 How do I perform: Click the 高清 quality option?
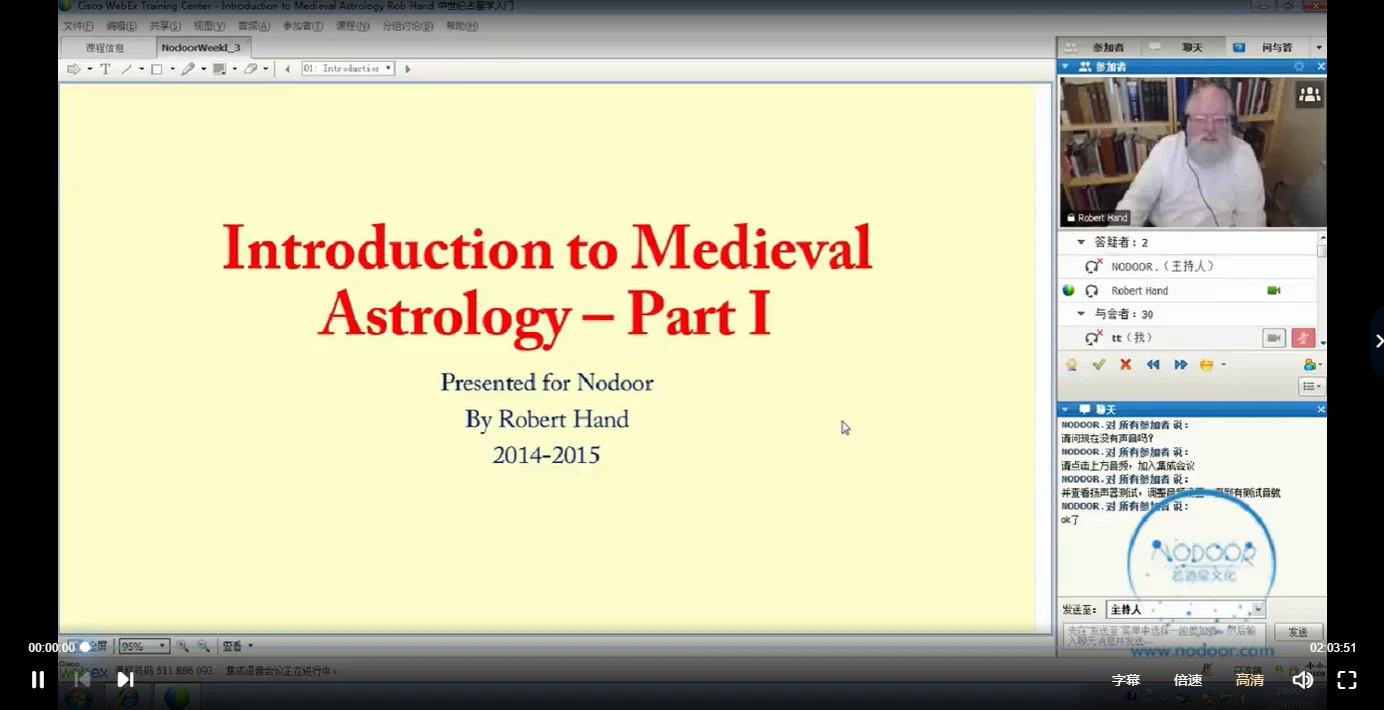(x=1248, y=679)
